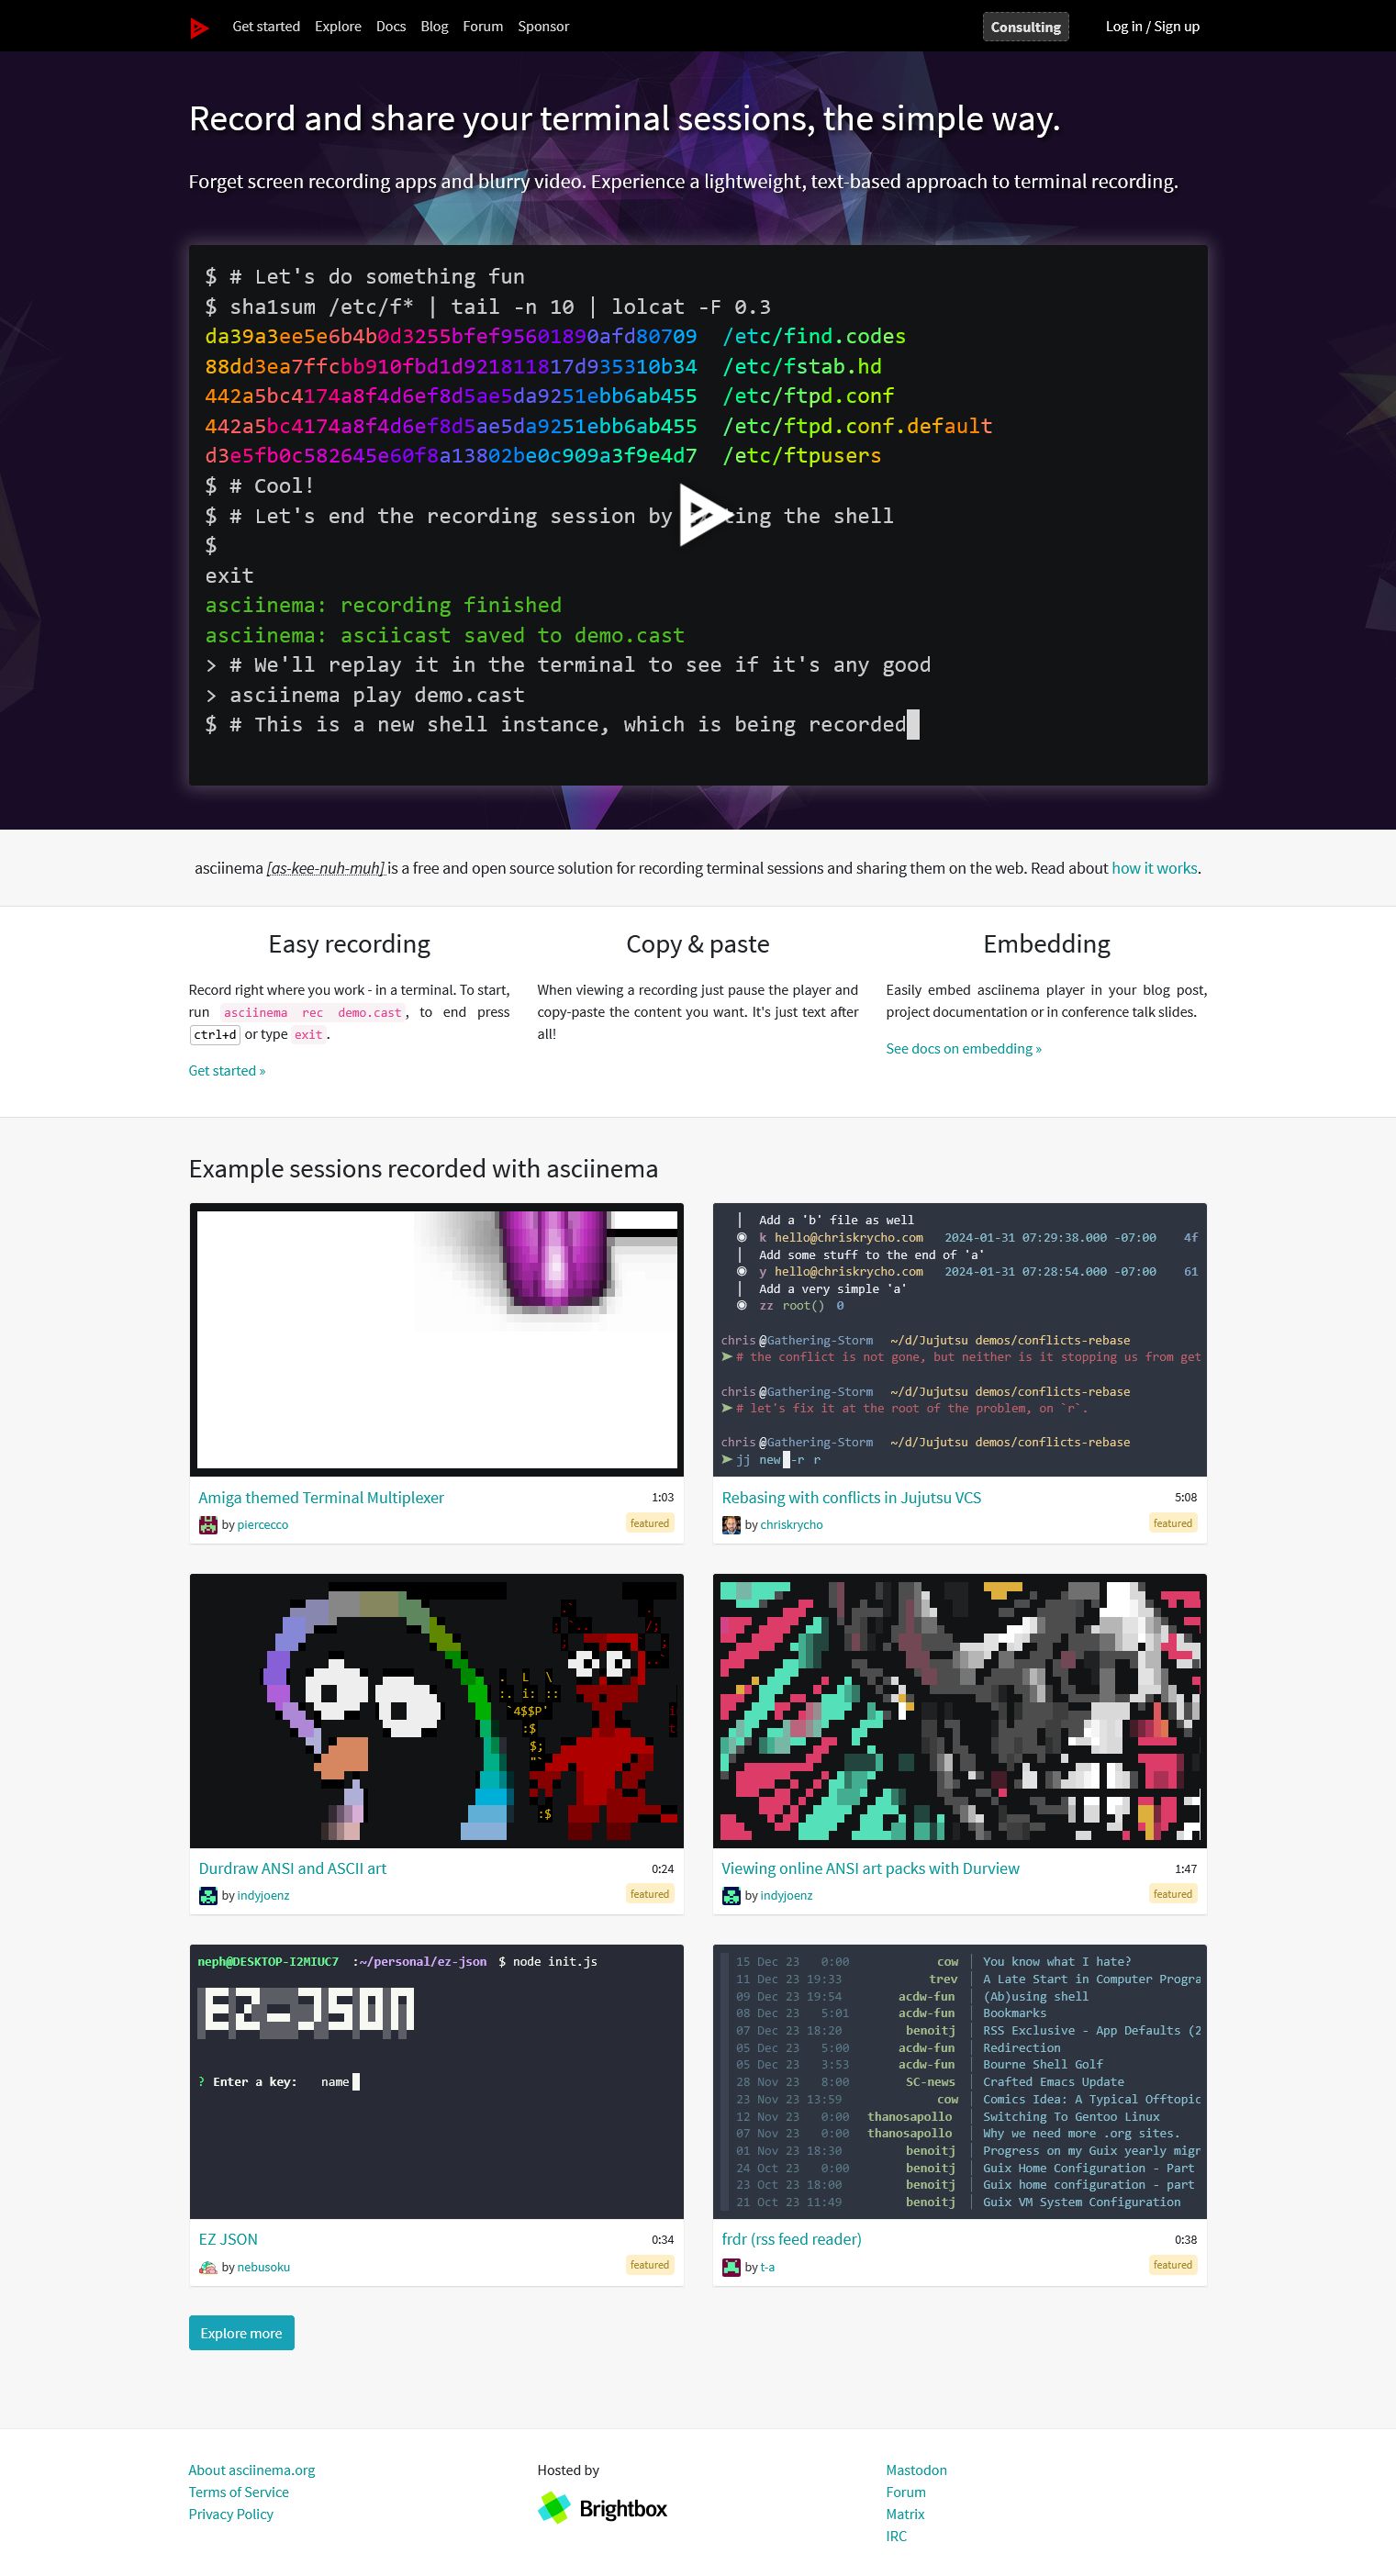
Task: Click 'Viewing online ANSI art packs with Durview'
Action: (870, 1869)
